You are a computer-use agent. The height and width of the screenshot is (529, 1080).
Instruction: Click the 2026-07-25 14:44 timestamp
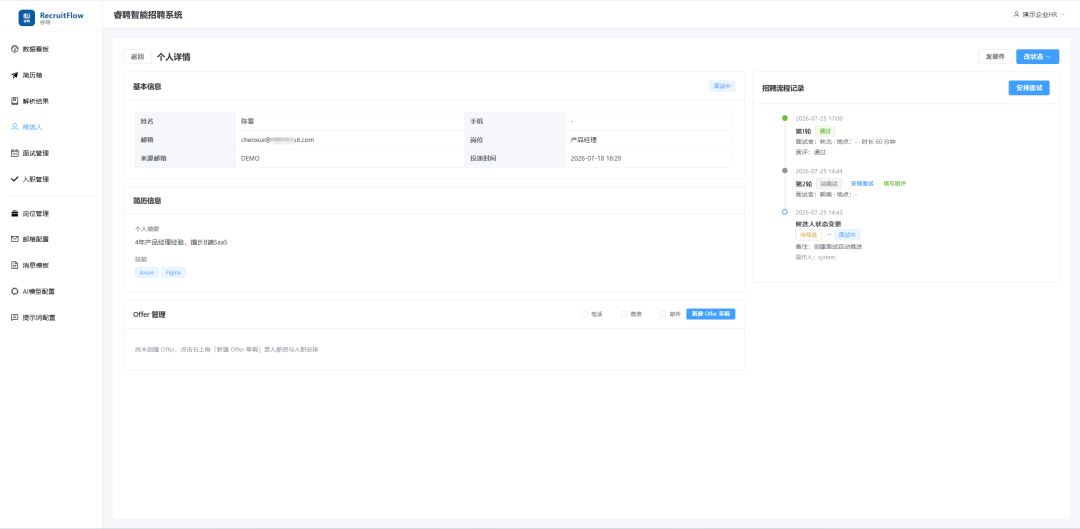819,171
